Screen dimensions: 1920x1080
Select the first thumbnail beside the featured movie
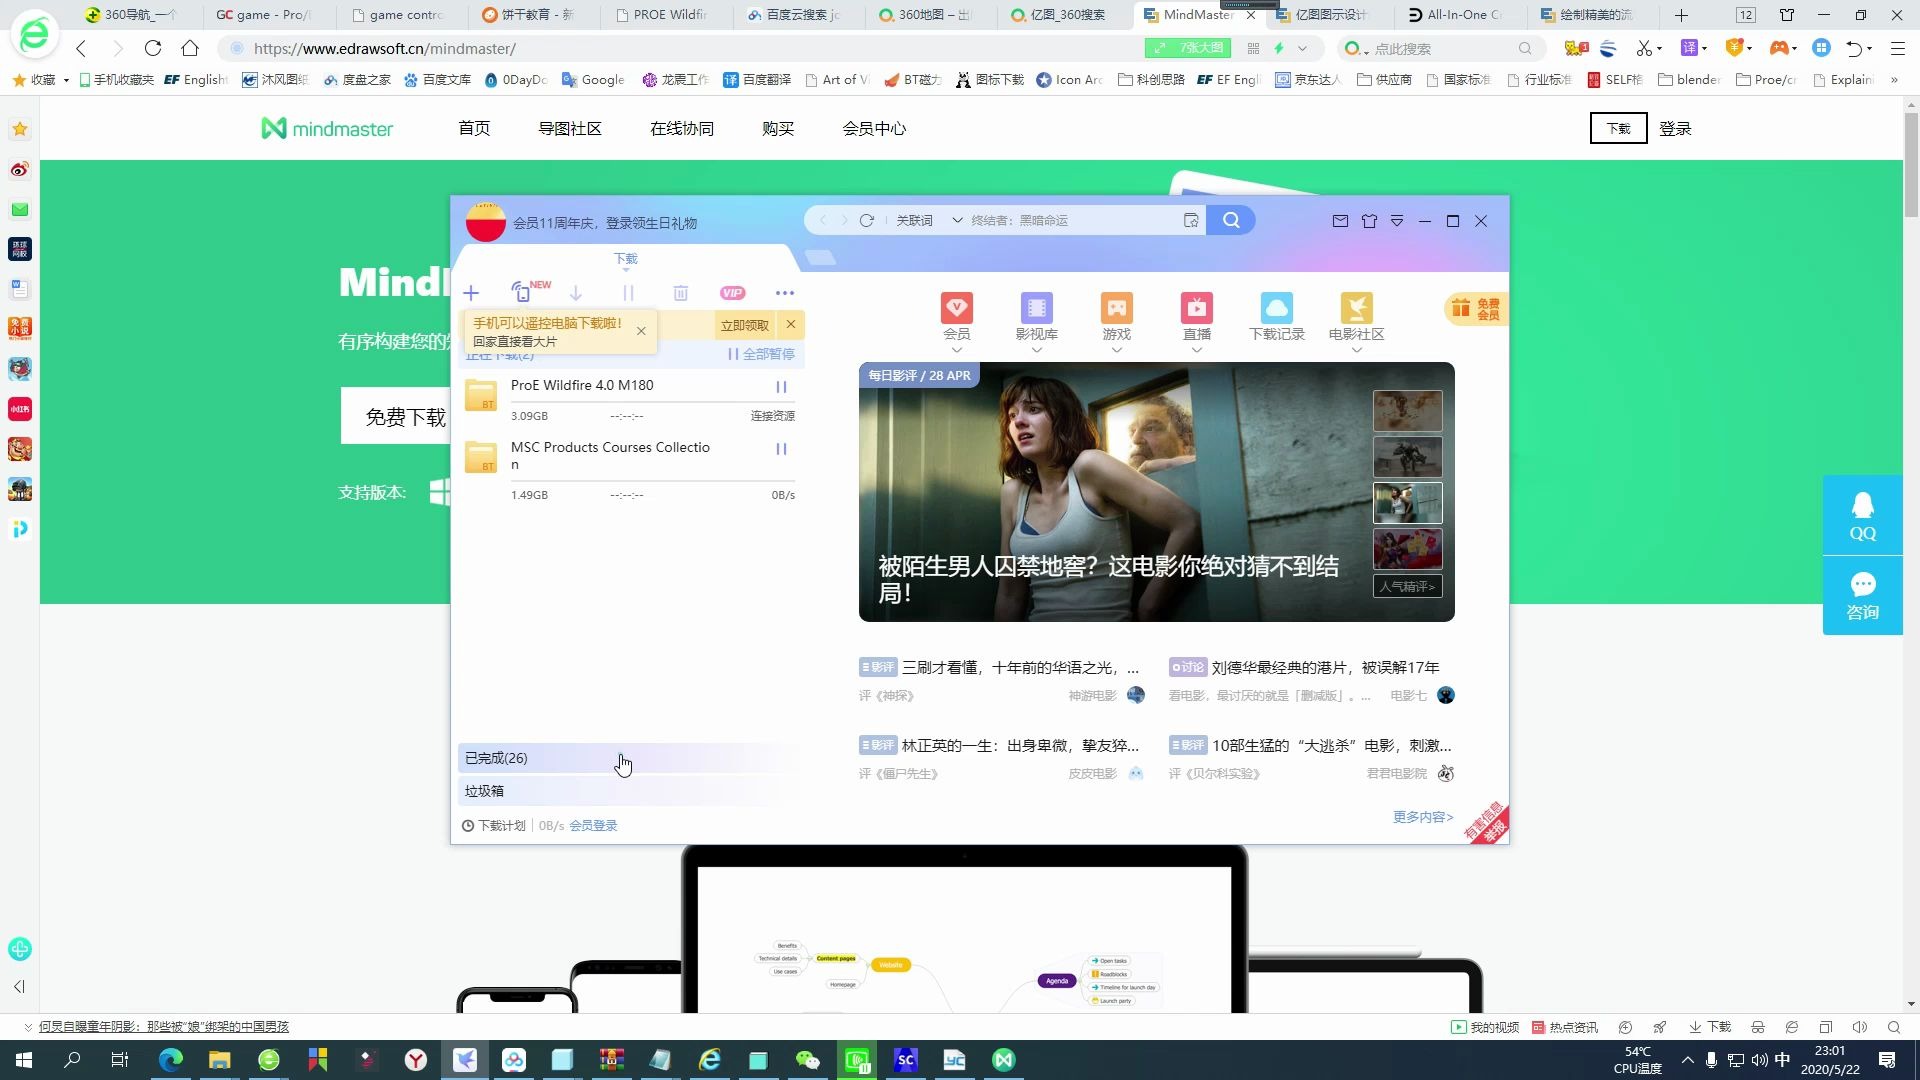[1407, 411]
